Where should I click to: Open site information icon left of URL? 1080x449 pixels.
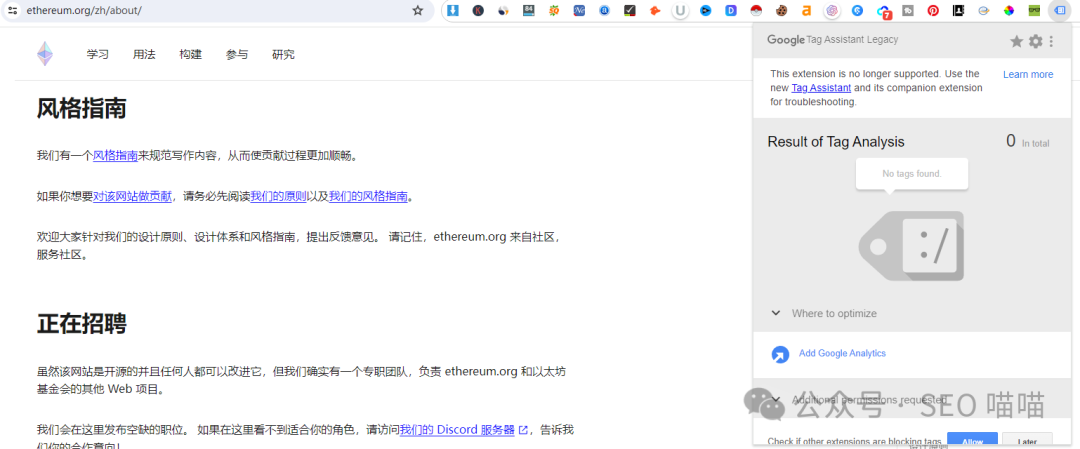[13, 10]
